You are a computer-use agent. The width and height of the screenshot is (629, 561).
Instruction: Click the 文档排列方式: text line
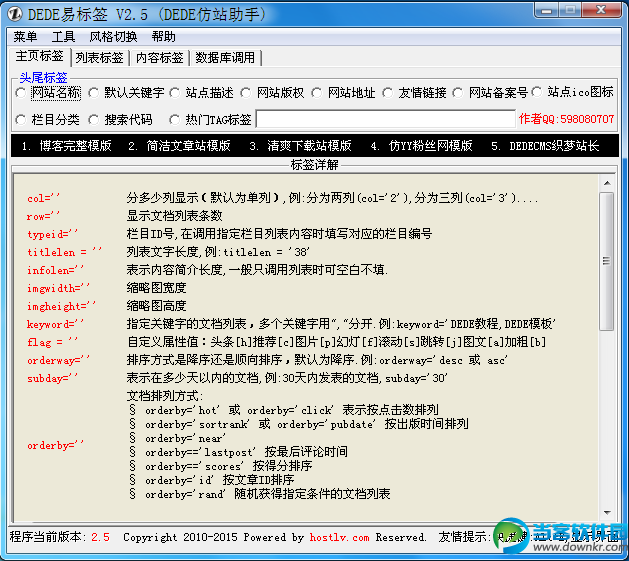coord(165,396)
